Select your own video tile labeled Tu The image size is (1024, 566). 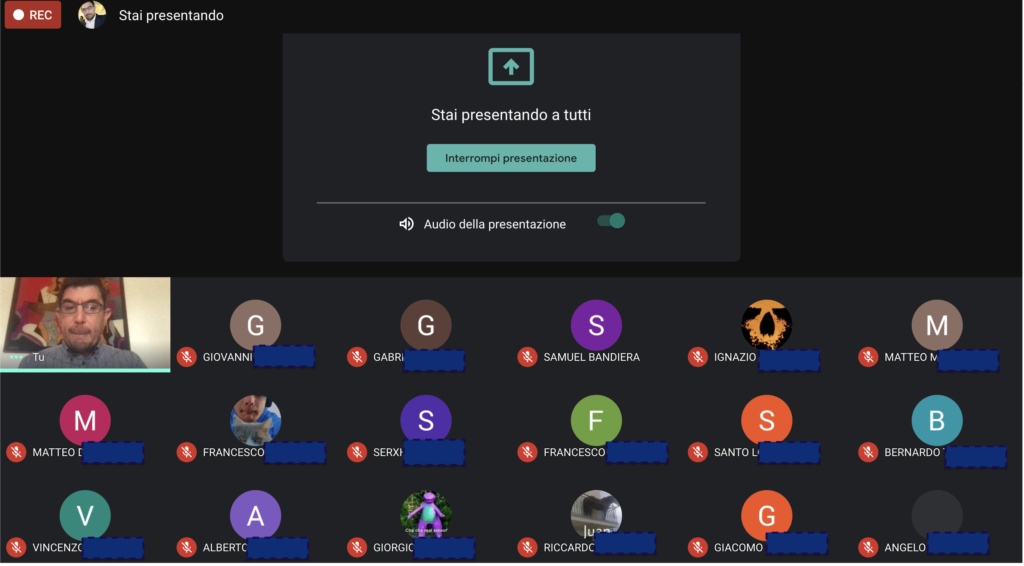coord(86,324)
